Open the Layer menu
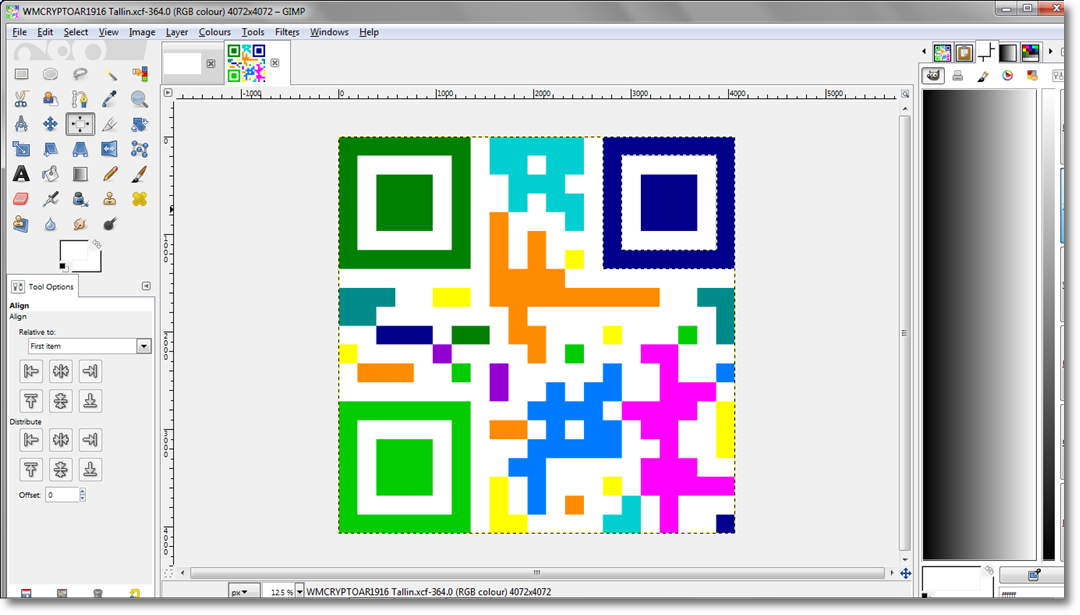The height and width of the screenshot is (615, 1080). [177, 32]
